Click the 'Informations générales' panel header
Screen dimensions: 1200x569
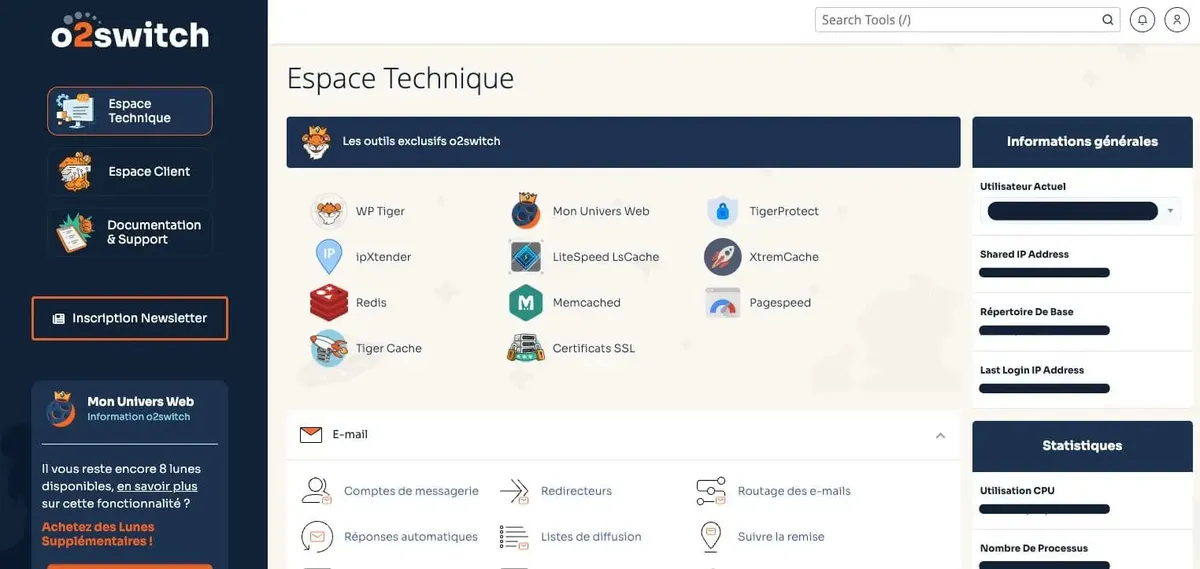click(x=1082, y=142)
